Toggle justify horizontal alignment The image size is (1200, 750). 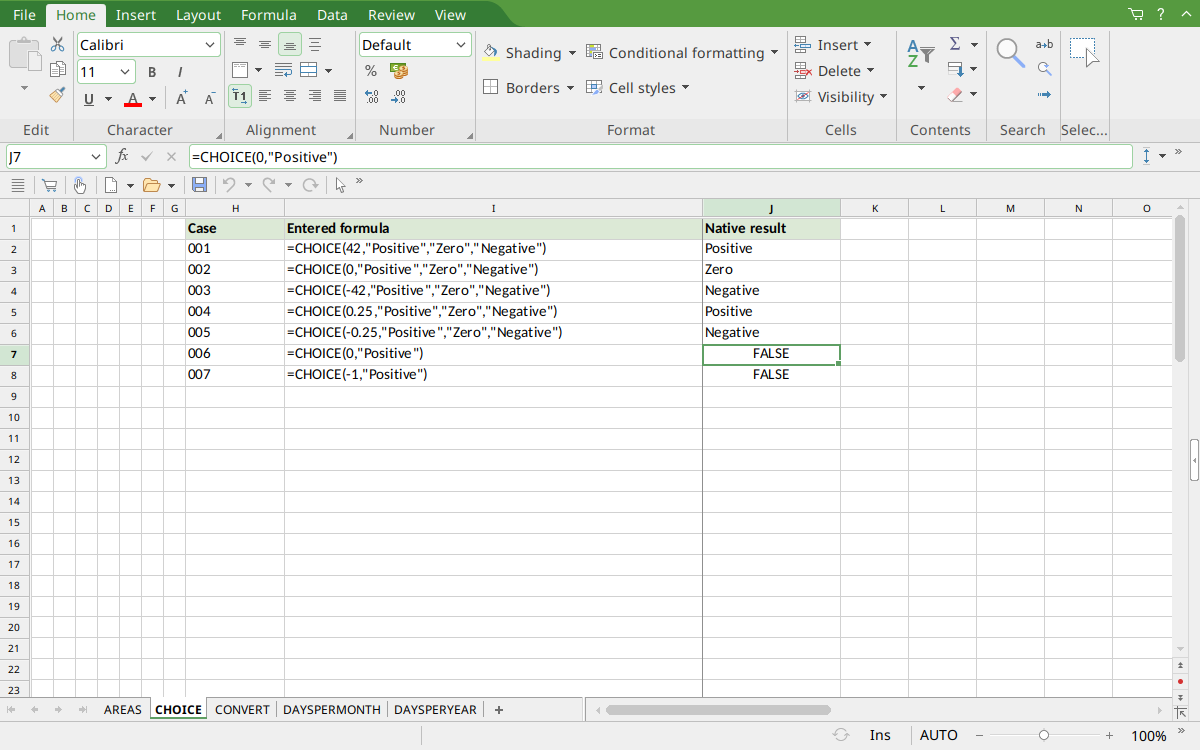pos(340,96)
